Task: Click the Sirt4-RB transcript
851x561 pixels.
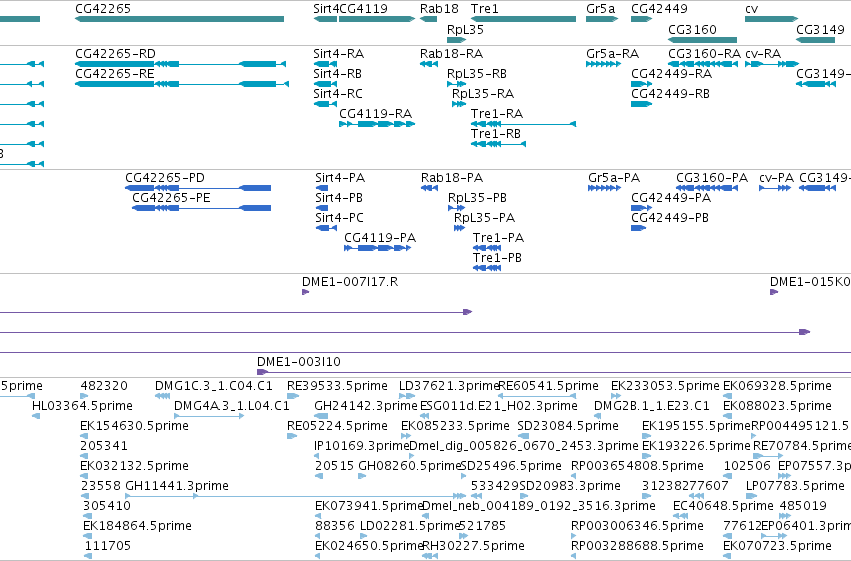Action: [325, 84]
